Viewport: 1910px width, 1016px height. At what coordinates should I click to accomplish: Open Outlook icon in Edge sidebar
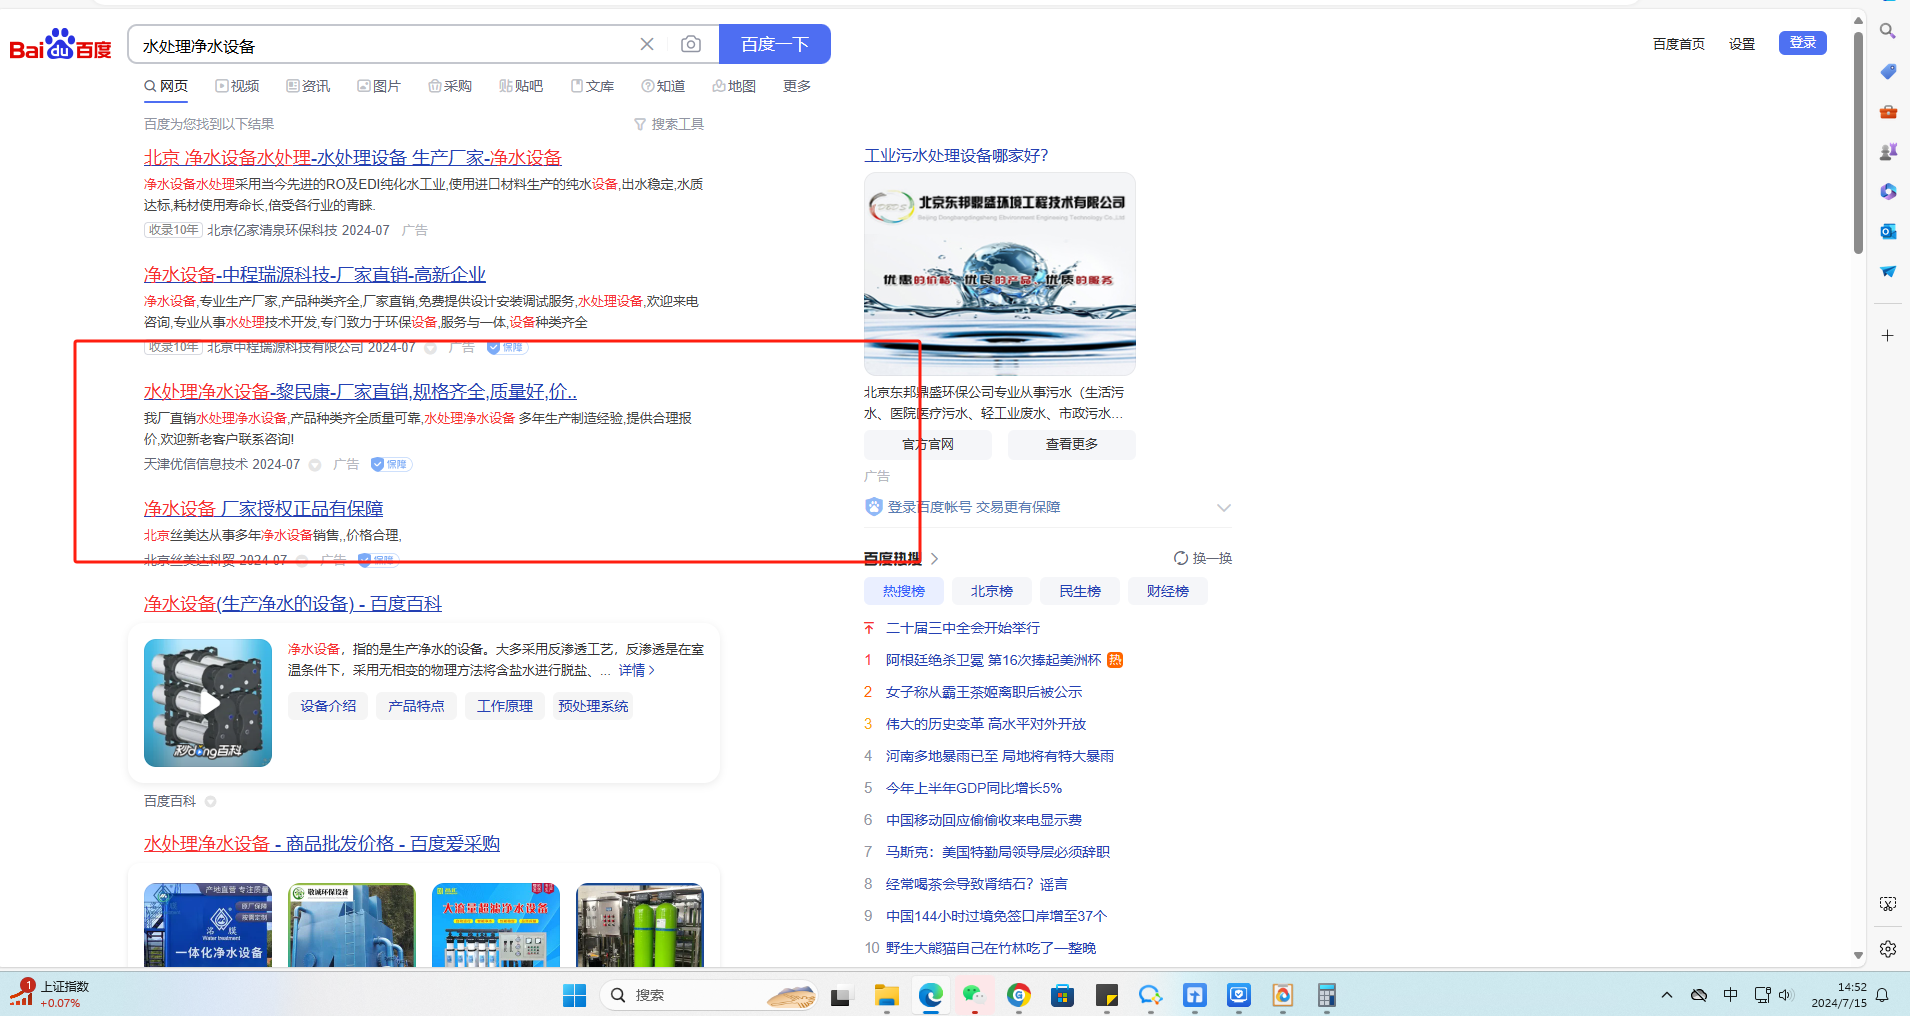pyautogui.click(x=1888, y=231)
